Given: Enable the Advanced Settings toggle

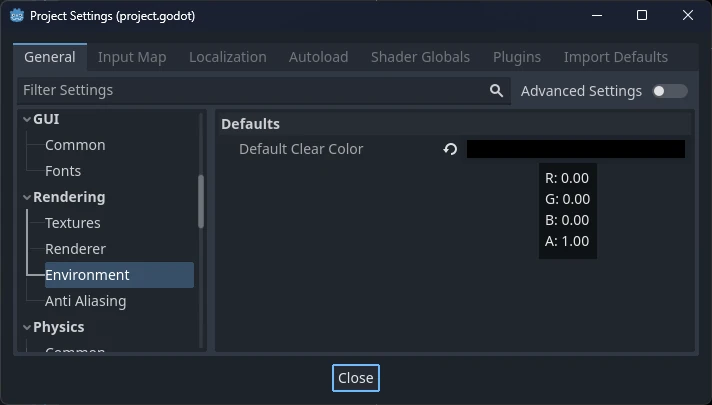Looking at the screenshot, I should 670,91.
